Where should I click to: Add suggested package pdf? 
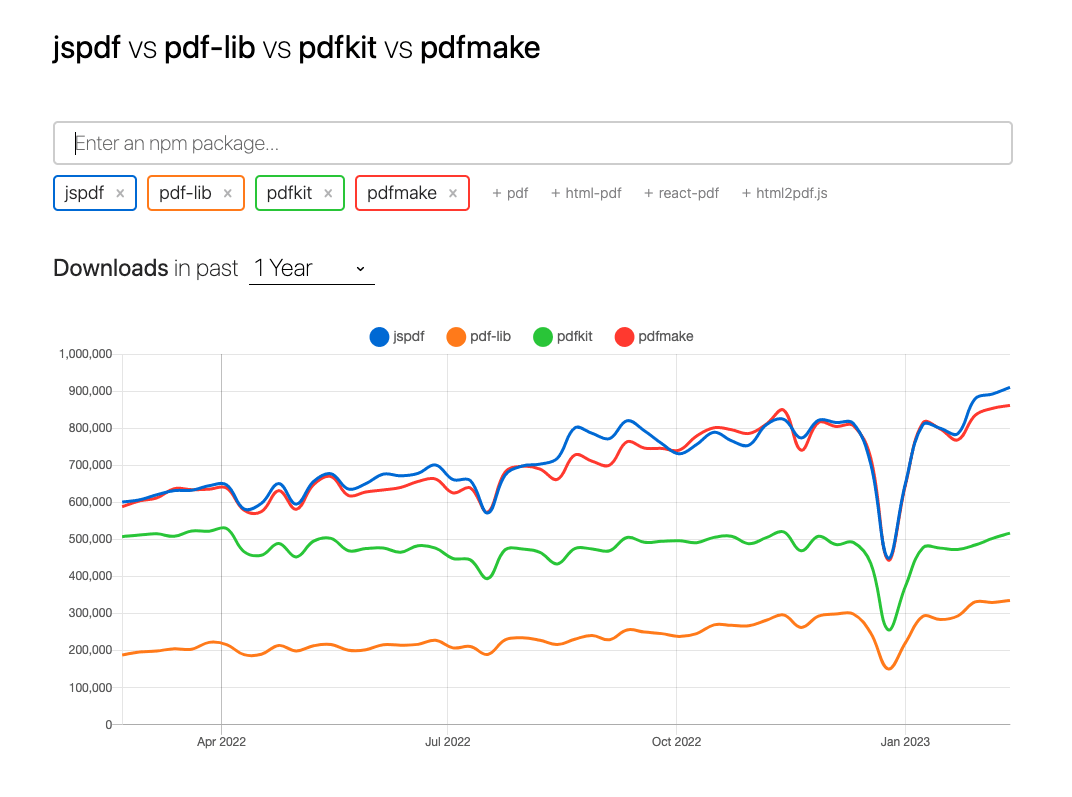point(510,193)
